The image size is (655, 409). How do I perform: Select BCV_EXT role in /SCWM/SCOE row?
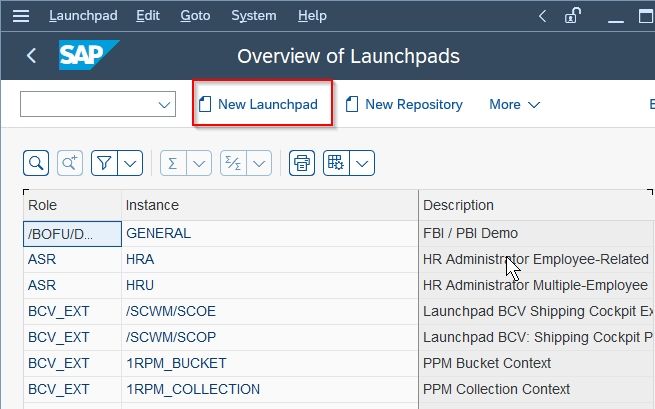[72, 311]
